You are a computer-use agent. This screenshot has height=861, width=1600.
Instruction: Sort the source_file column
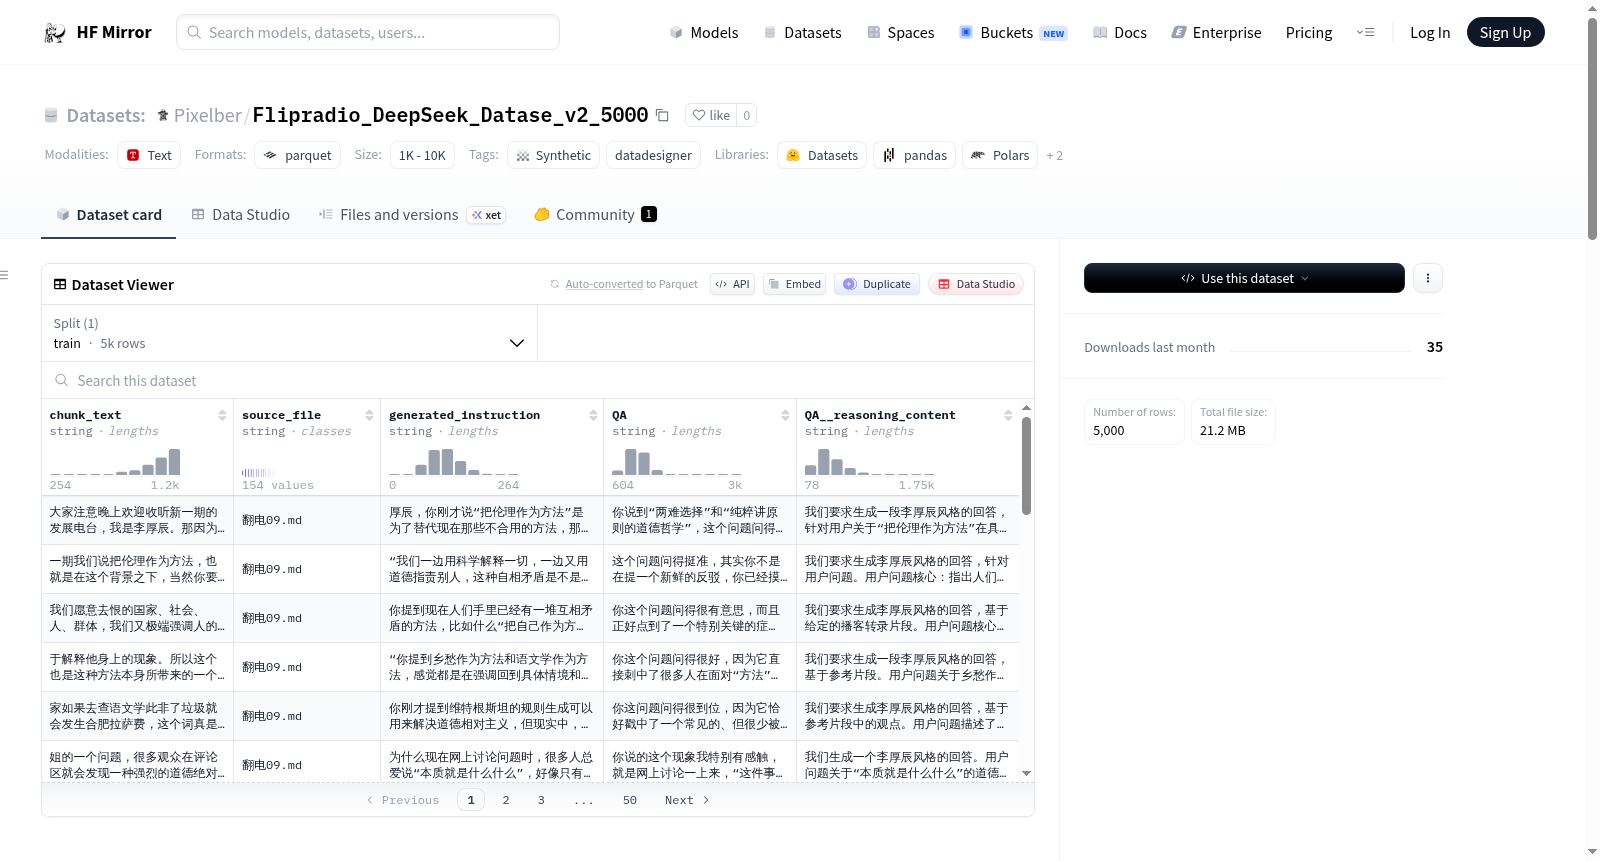tap(369, 415)
